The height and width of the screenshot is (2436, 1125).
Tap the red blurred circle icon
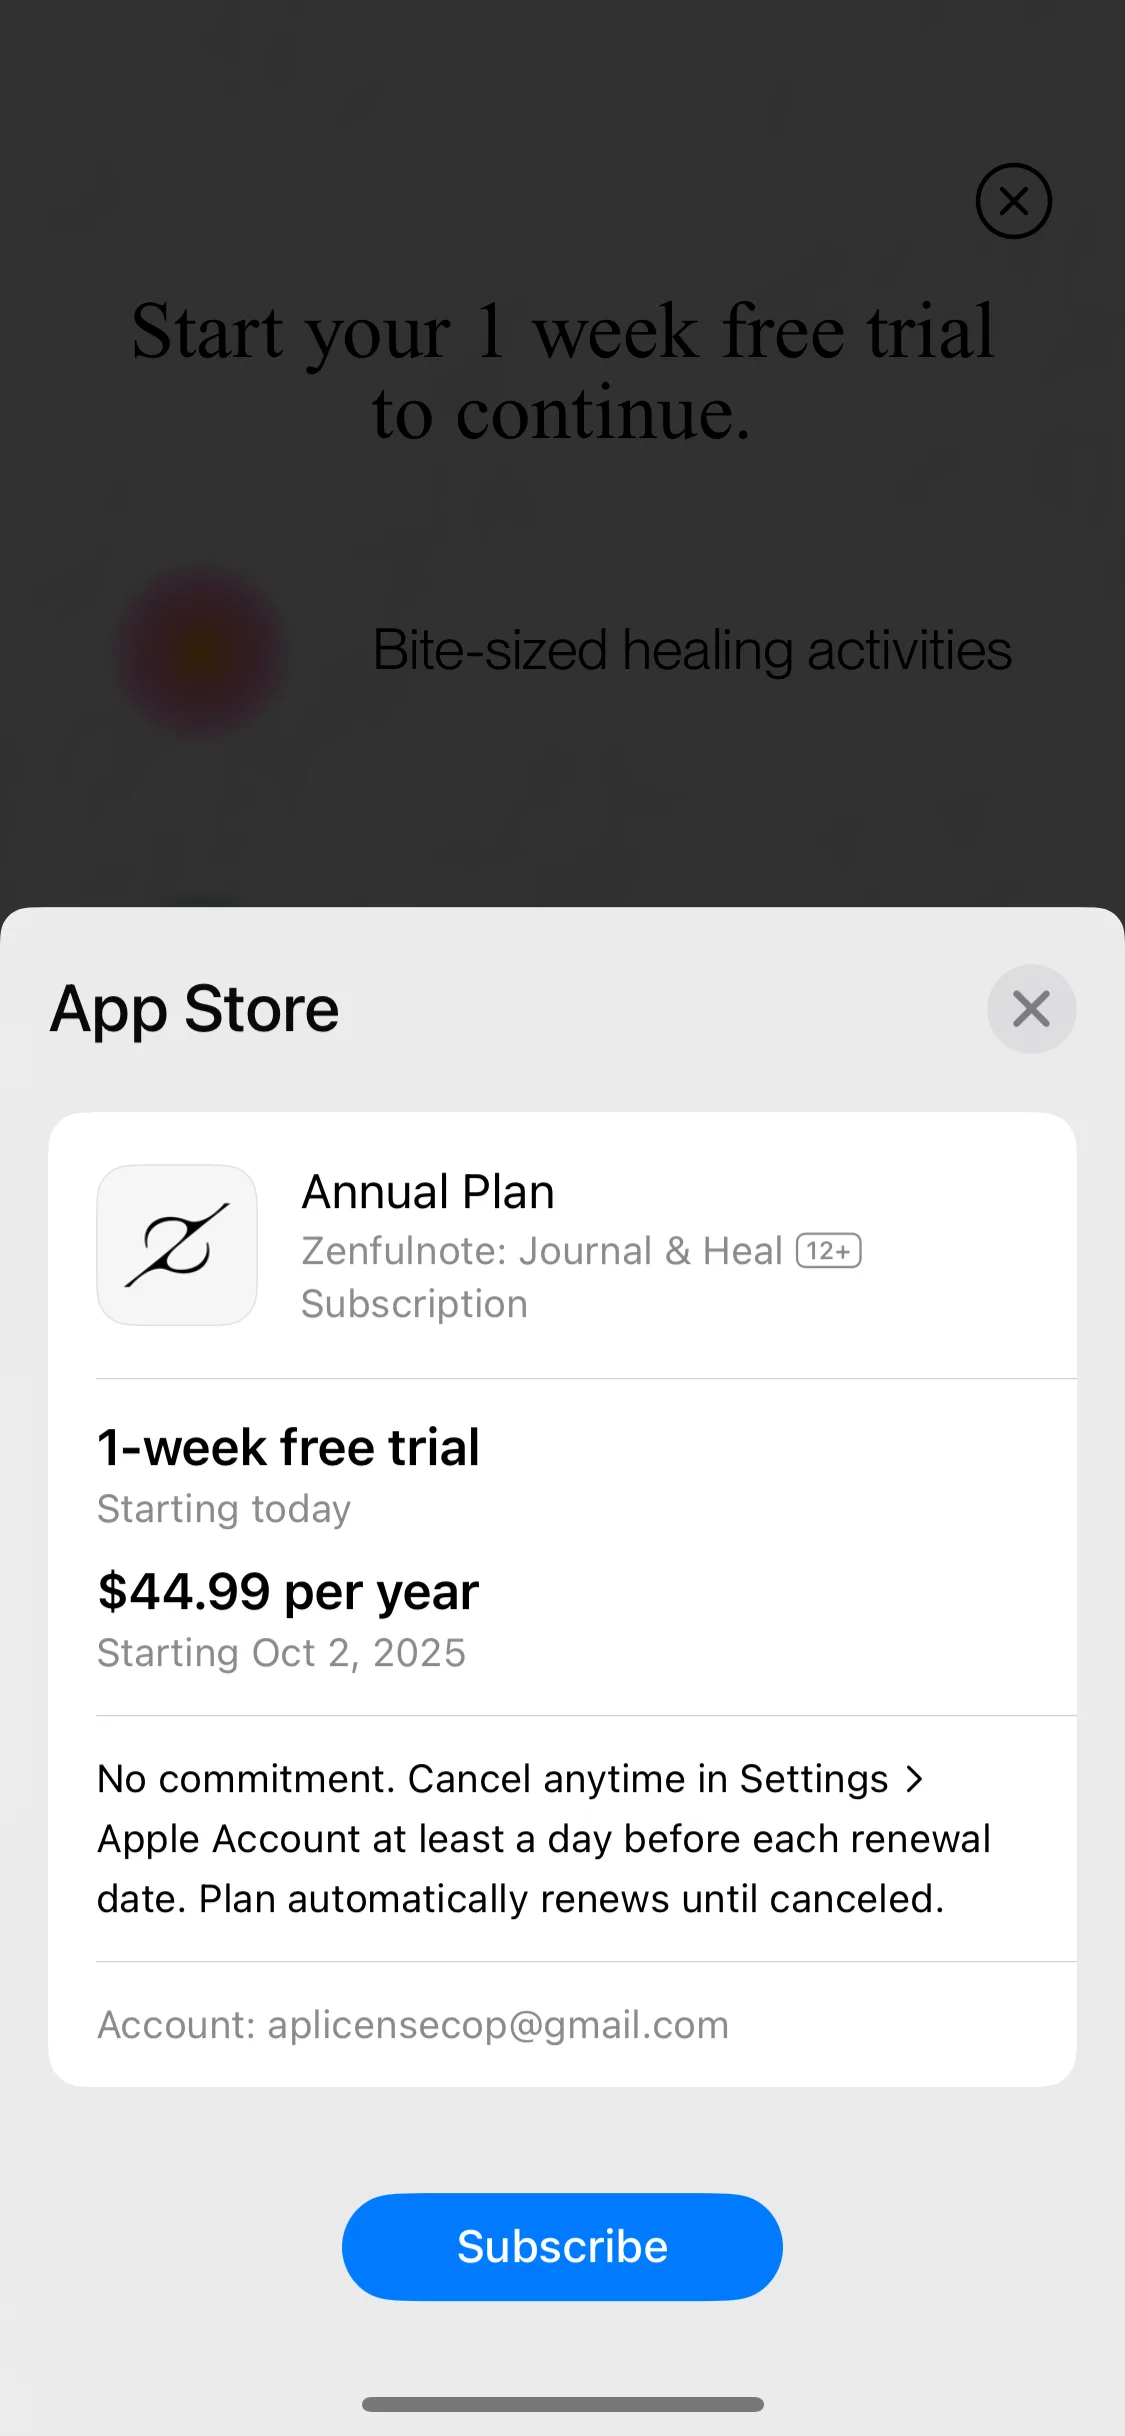tap(203, 651)
